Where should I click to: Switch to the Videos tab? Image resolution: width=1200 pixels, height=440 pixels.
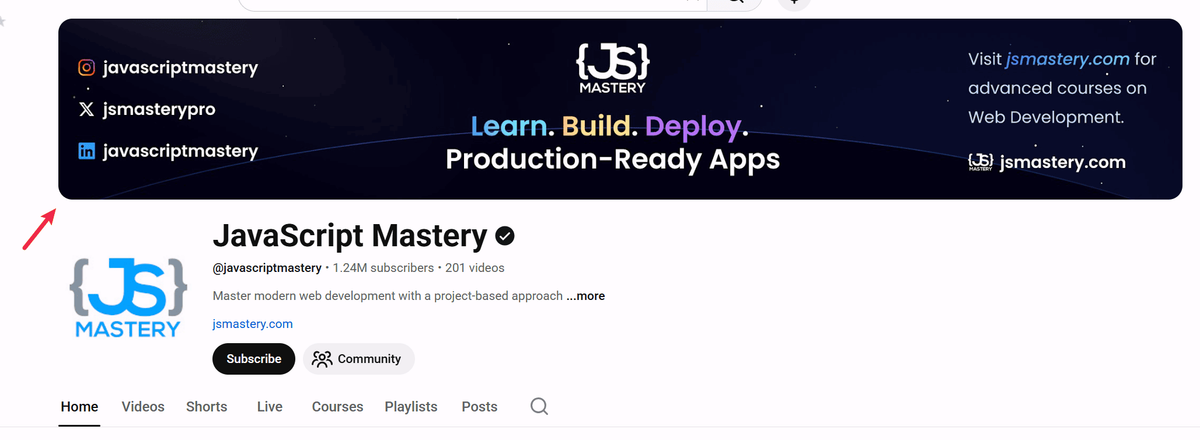pyautogui.click(x=143, y=407)
